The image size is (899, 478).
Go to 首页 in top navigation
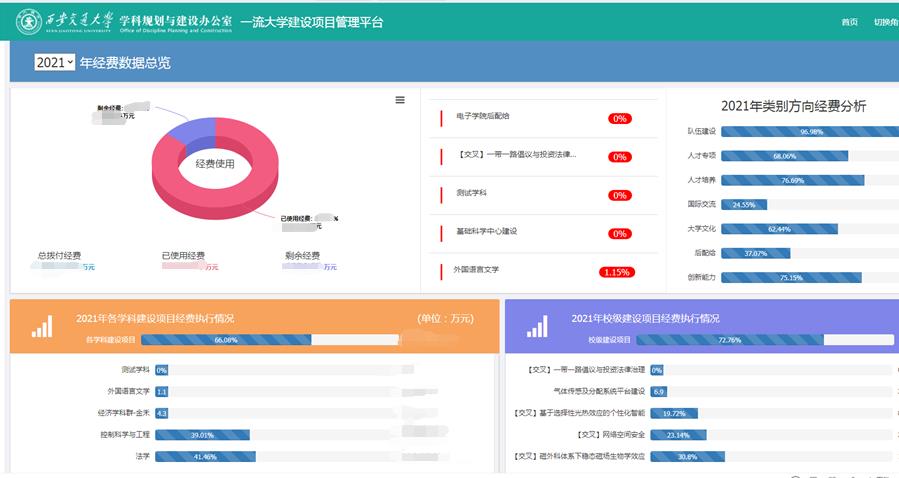pyautogui.click(x=849, y=22)
